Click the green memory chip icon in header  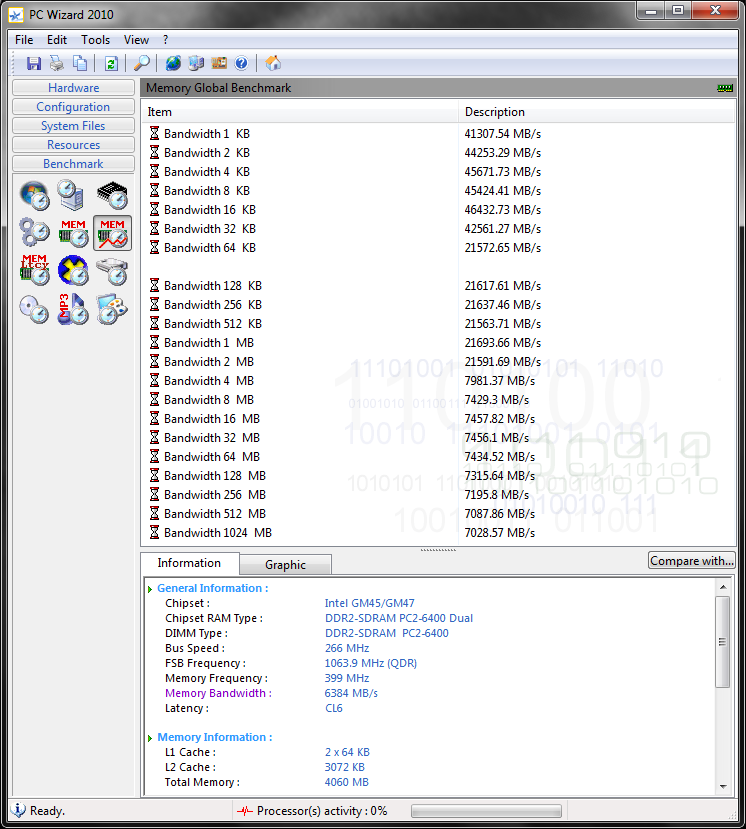[x=725, y=88]
